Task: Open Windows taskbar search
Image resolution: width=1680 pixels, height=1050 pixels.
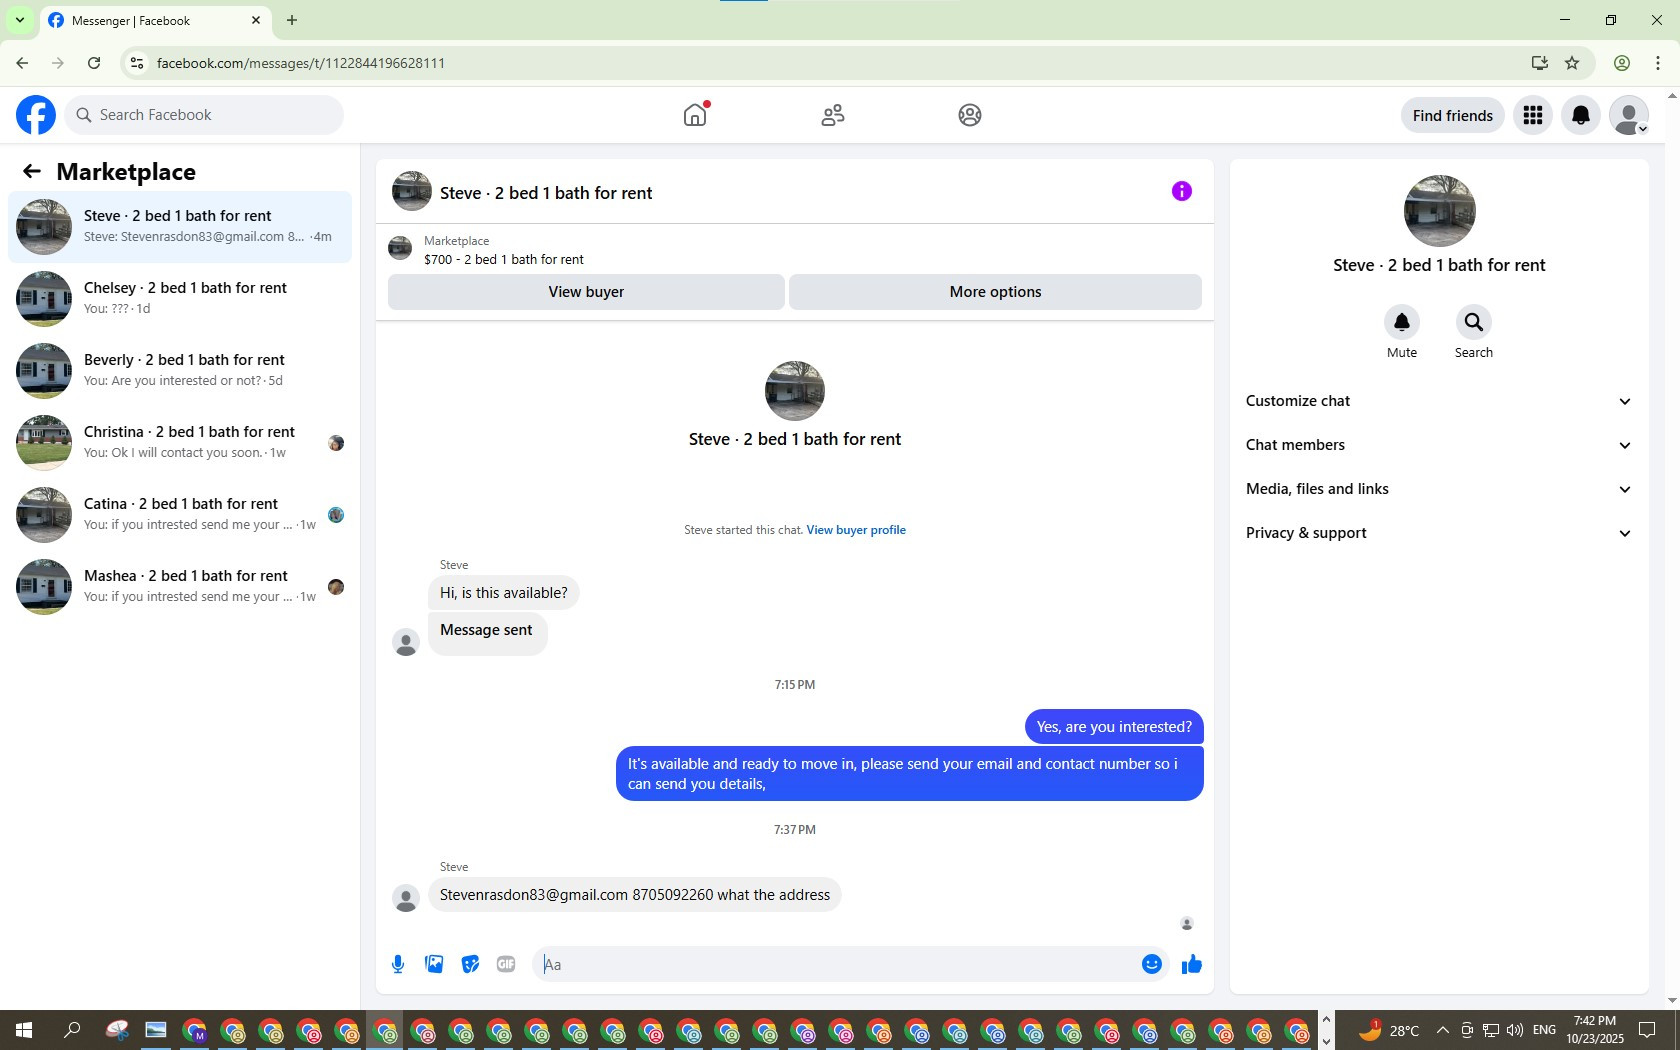Action: [x=72, y=1030]
